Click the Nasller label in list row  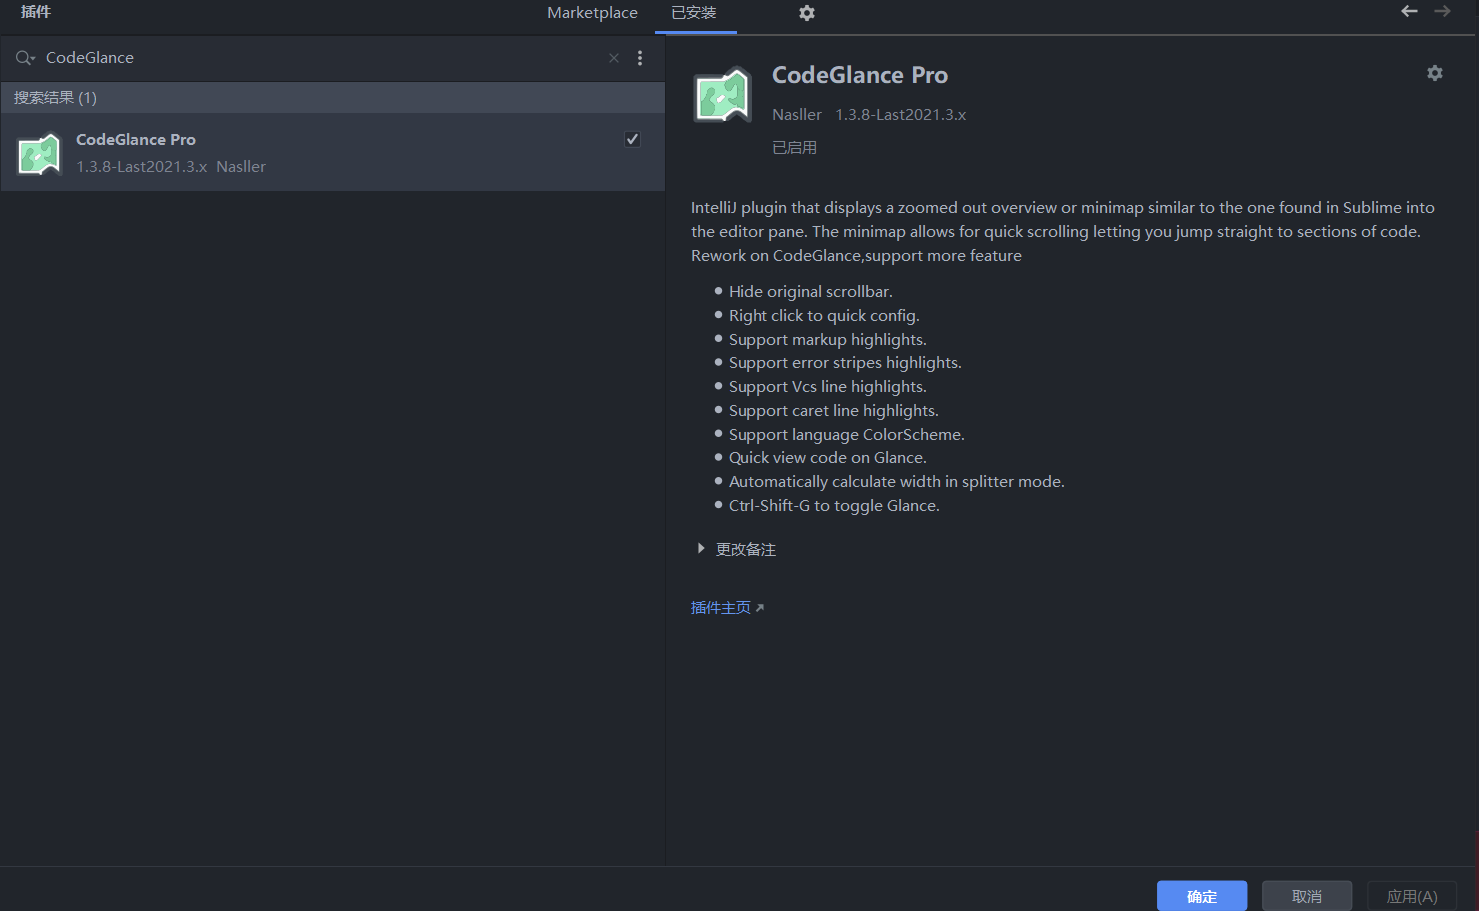point(241,167)
